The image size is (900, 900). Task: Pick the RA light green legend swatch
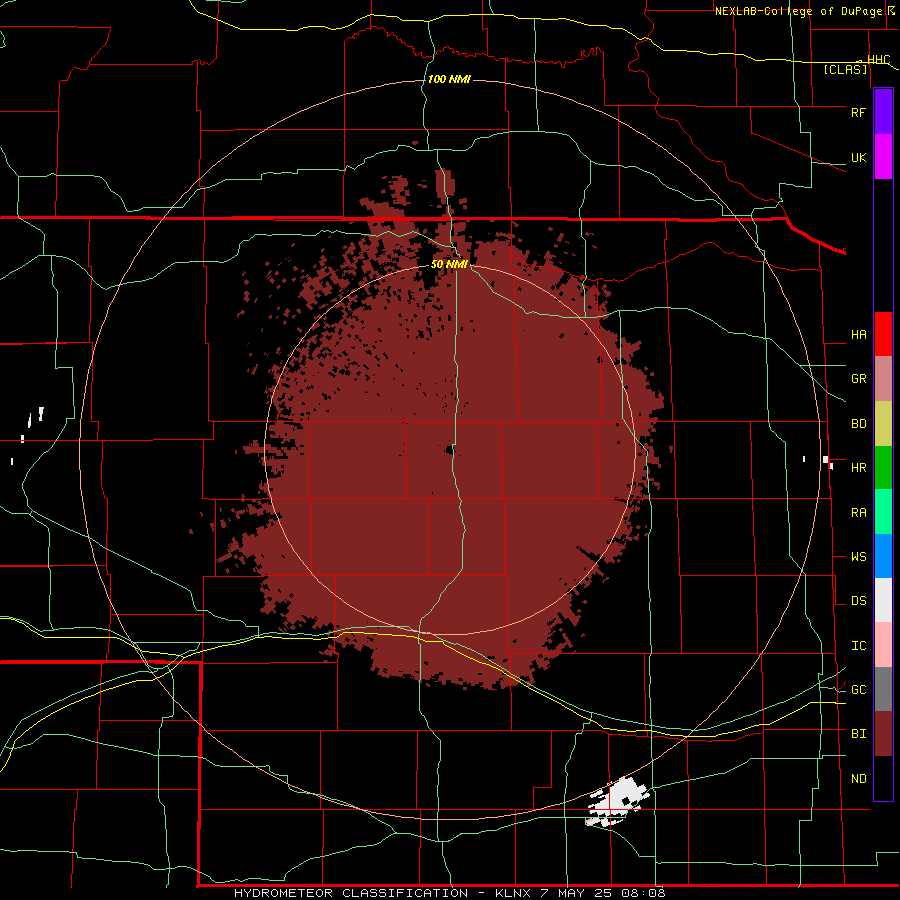point(883,512)
